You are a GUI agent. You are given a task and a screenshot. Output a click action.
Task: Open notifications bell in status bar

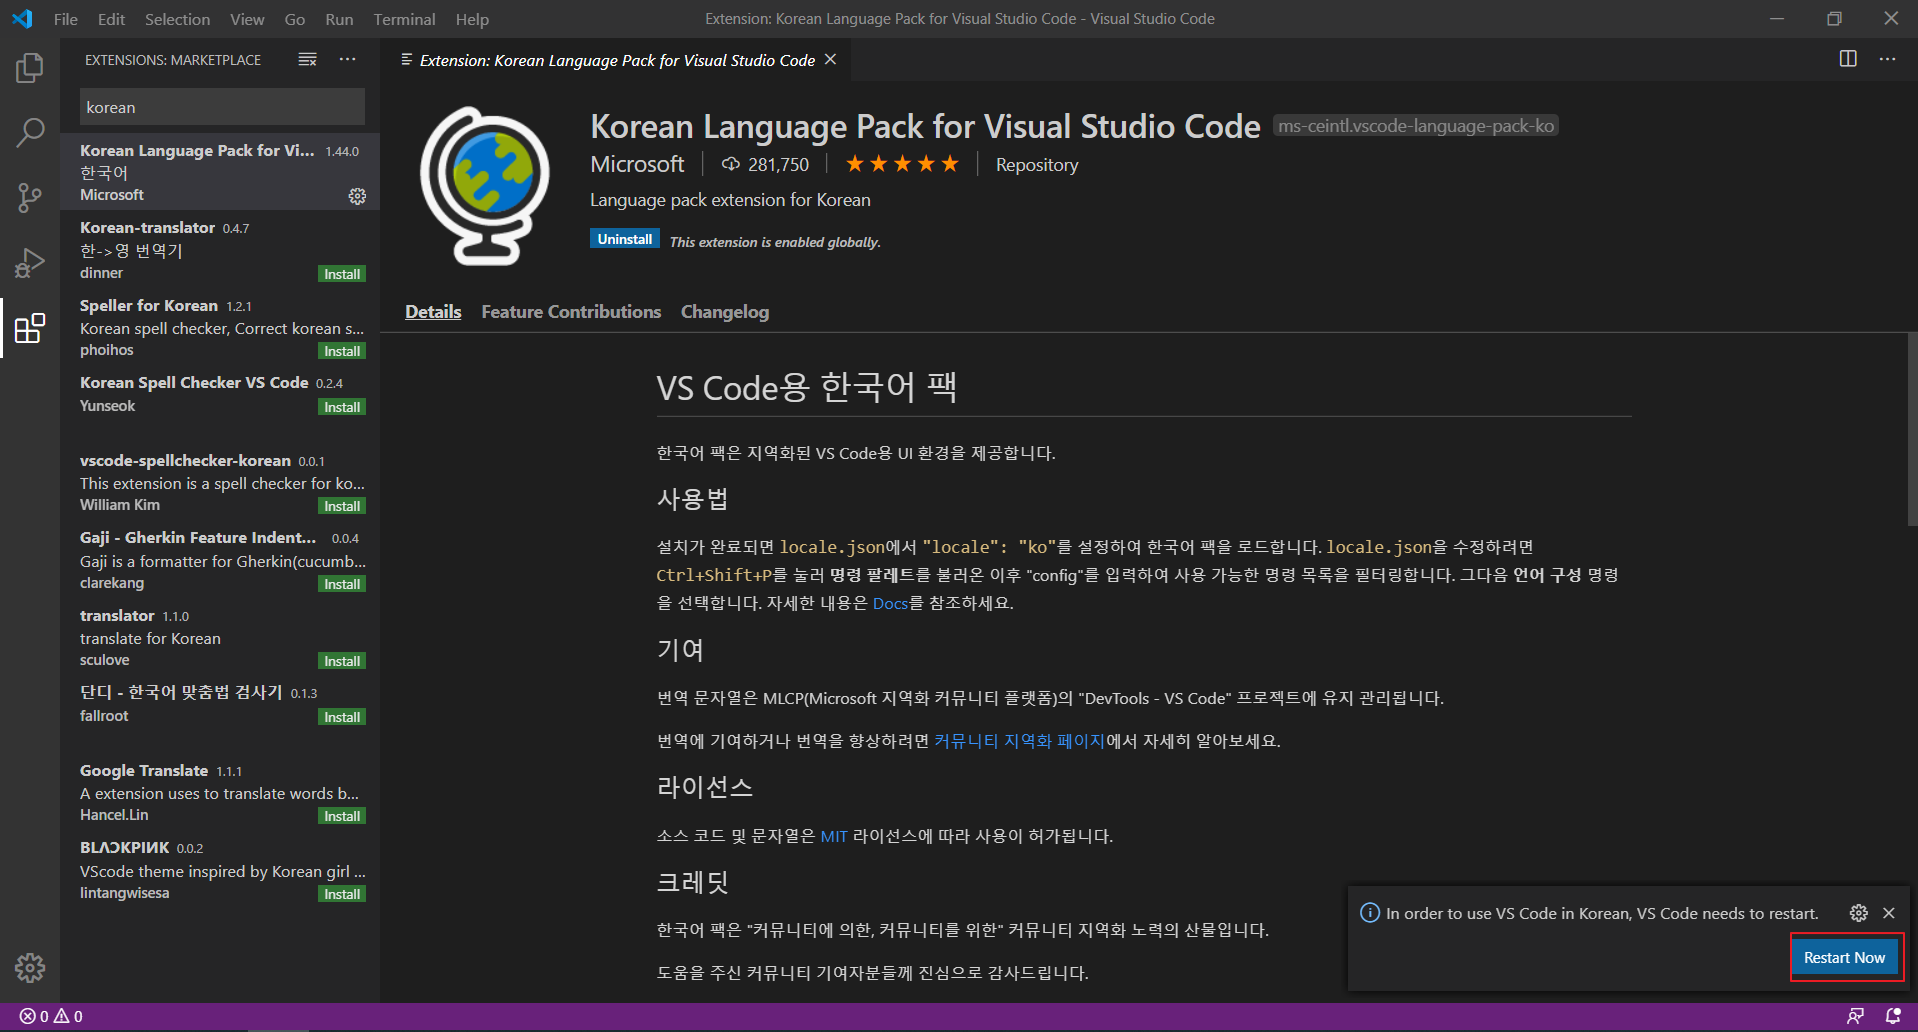[1893, 1016]
